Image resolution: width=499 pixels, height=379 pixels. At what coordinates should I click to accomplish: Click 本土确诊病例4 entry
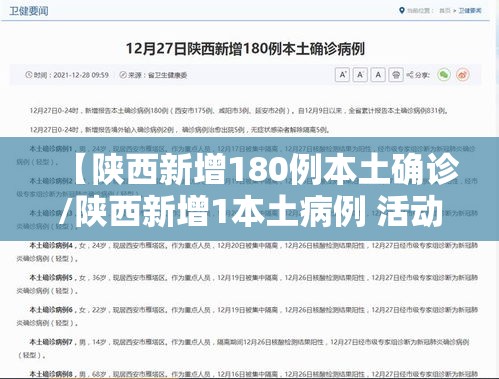247,252
